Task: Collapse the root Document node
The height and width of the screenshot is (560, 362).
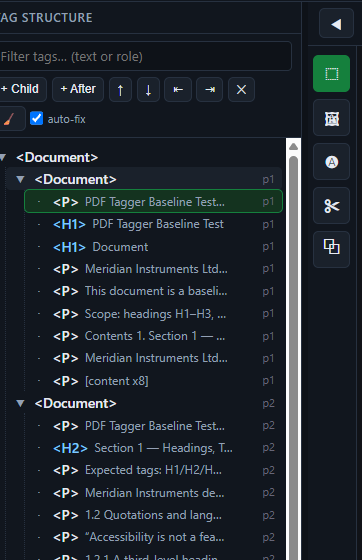Action: 3,157
